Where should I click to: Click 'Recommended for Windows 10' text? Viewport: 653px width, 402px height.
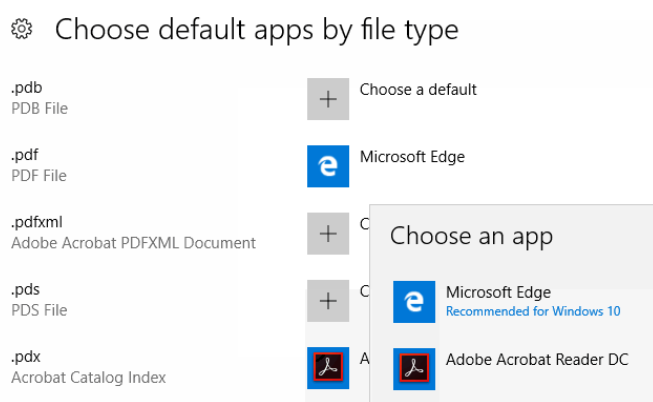tap(533, 311)
